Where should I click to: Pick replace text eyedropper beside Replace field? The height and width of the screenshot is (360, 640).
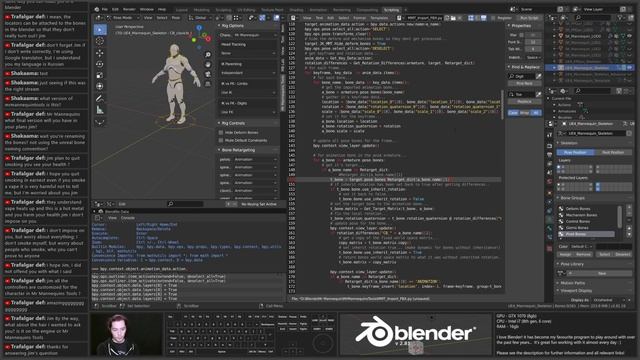click(538, 94)
